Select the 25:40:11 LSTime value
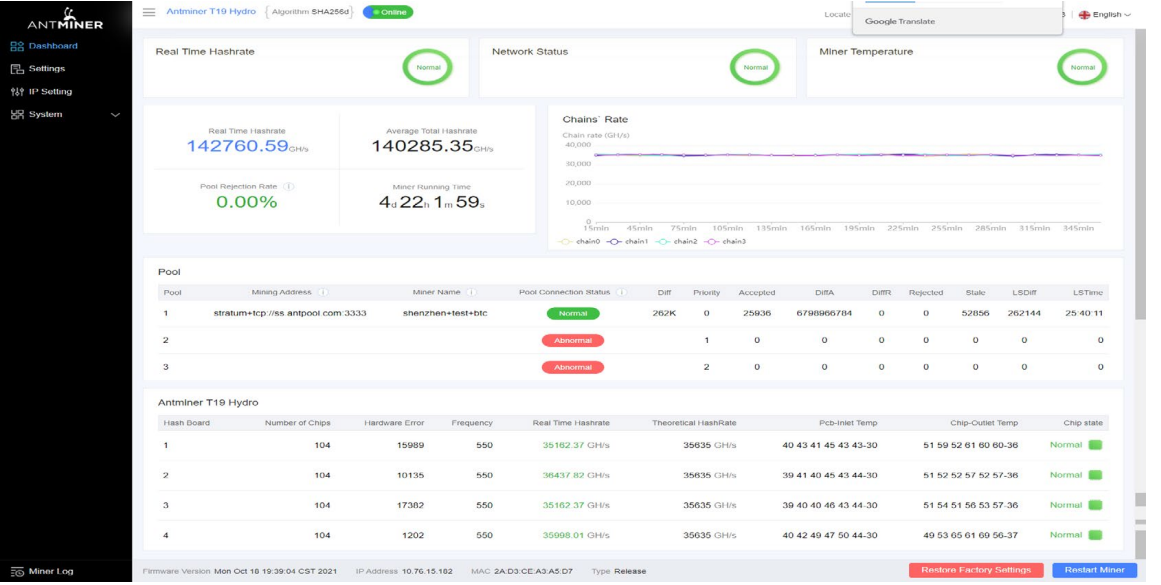Screen dimensions: 1161x585 tap(1084, 314)
